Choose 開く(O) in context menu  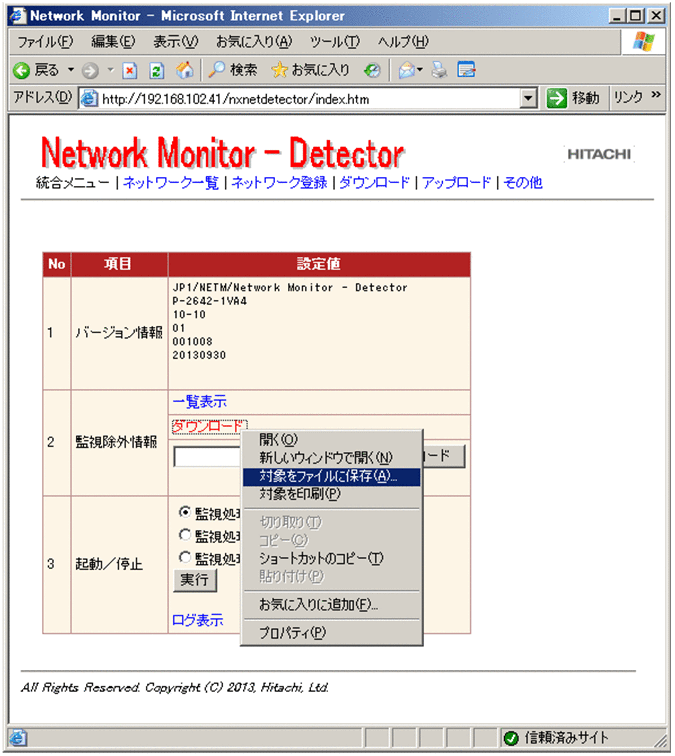tap(331, 440)
